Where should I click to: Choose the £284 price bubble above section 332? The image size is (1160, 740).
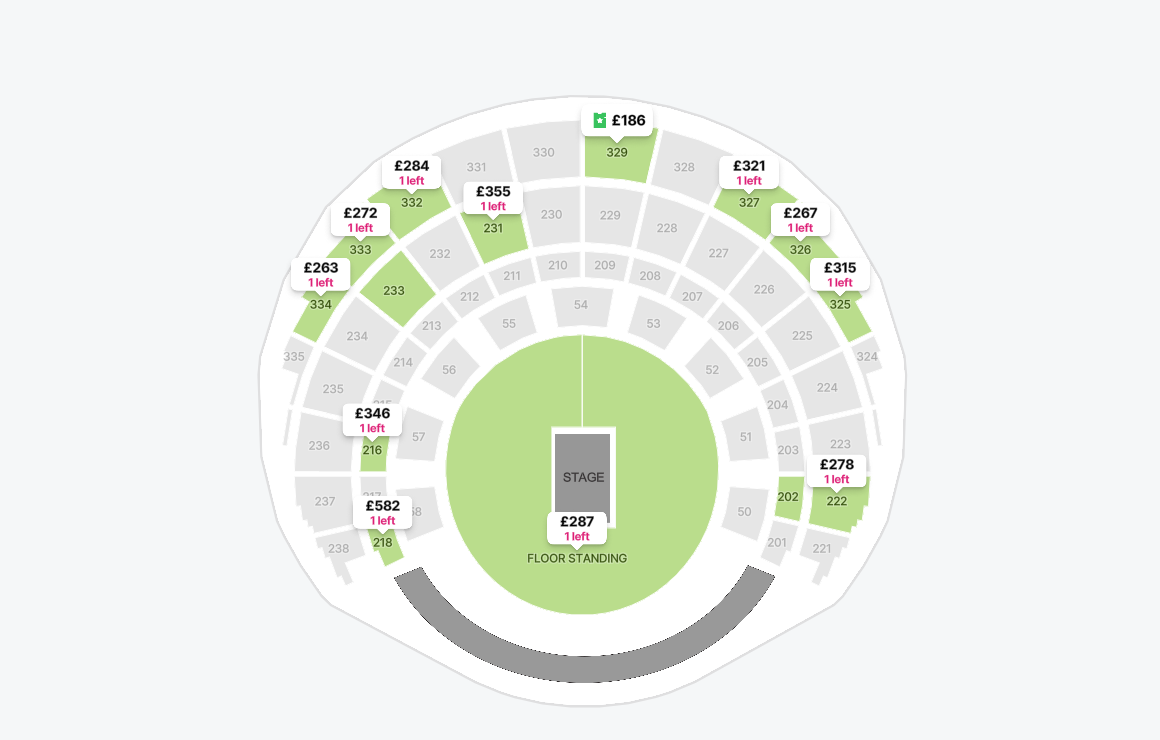[x=411, y=172]
